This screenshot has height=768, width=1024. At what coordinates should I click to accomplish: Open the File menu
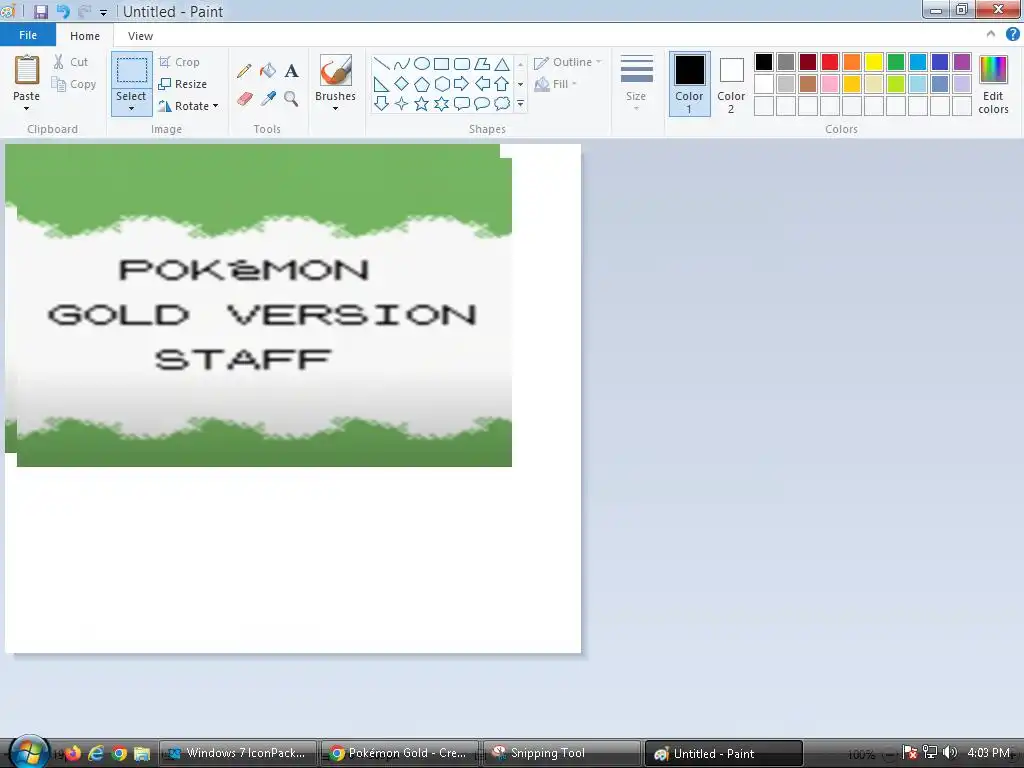click(28, 35)
